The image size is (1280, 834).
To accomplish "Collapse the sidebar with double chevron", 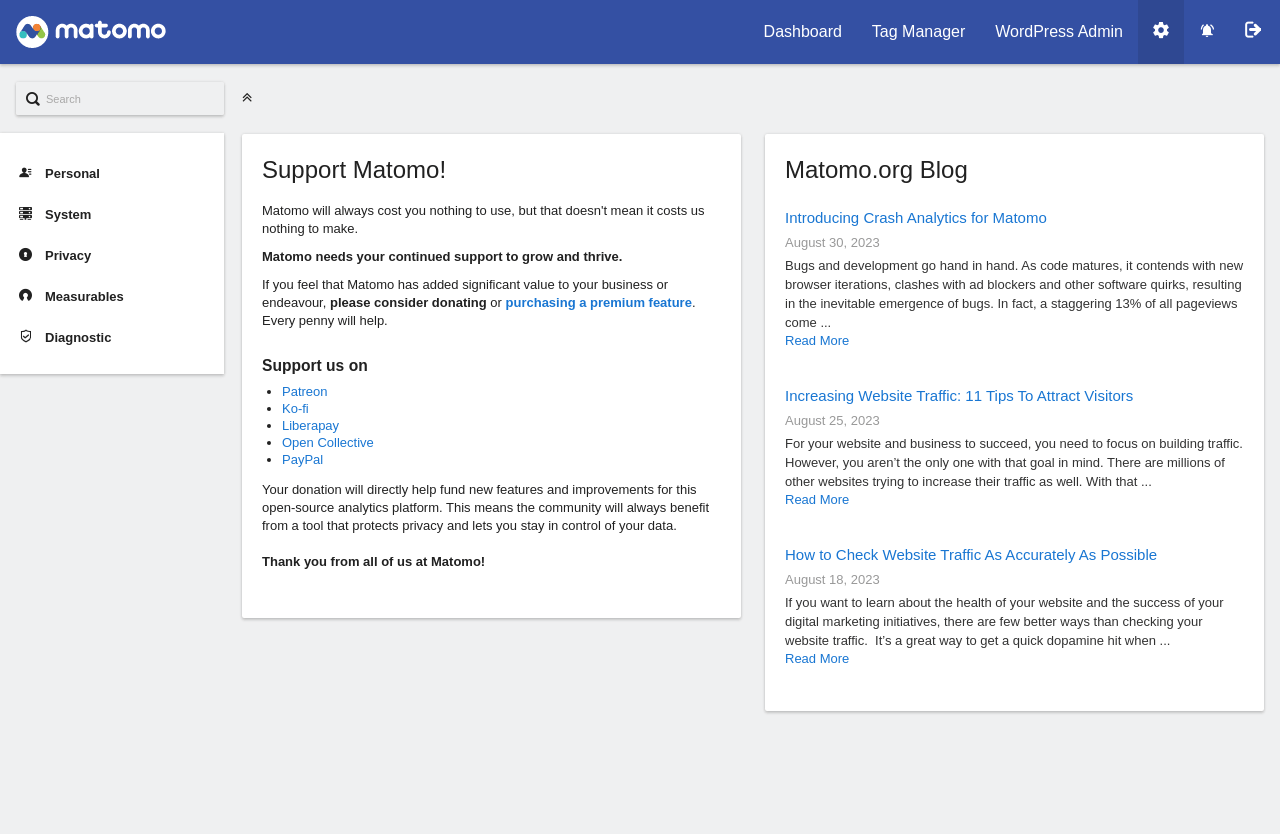I will click(247, 98).
